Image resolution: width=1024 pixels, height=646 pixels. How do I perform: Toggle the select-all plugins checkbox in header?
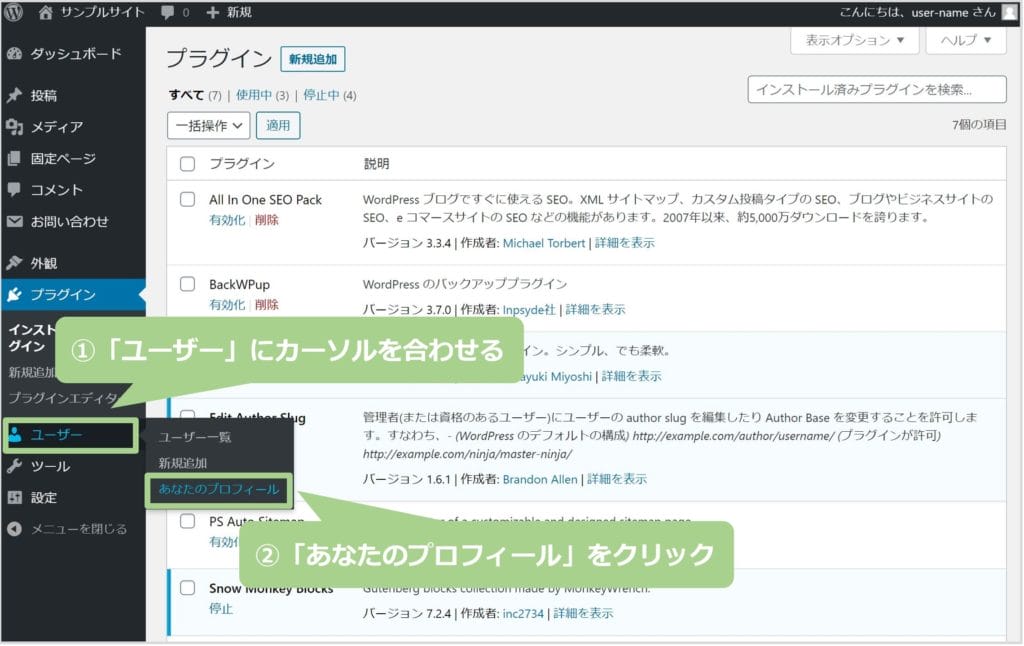(187, 164)
